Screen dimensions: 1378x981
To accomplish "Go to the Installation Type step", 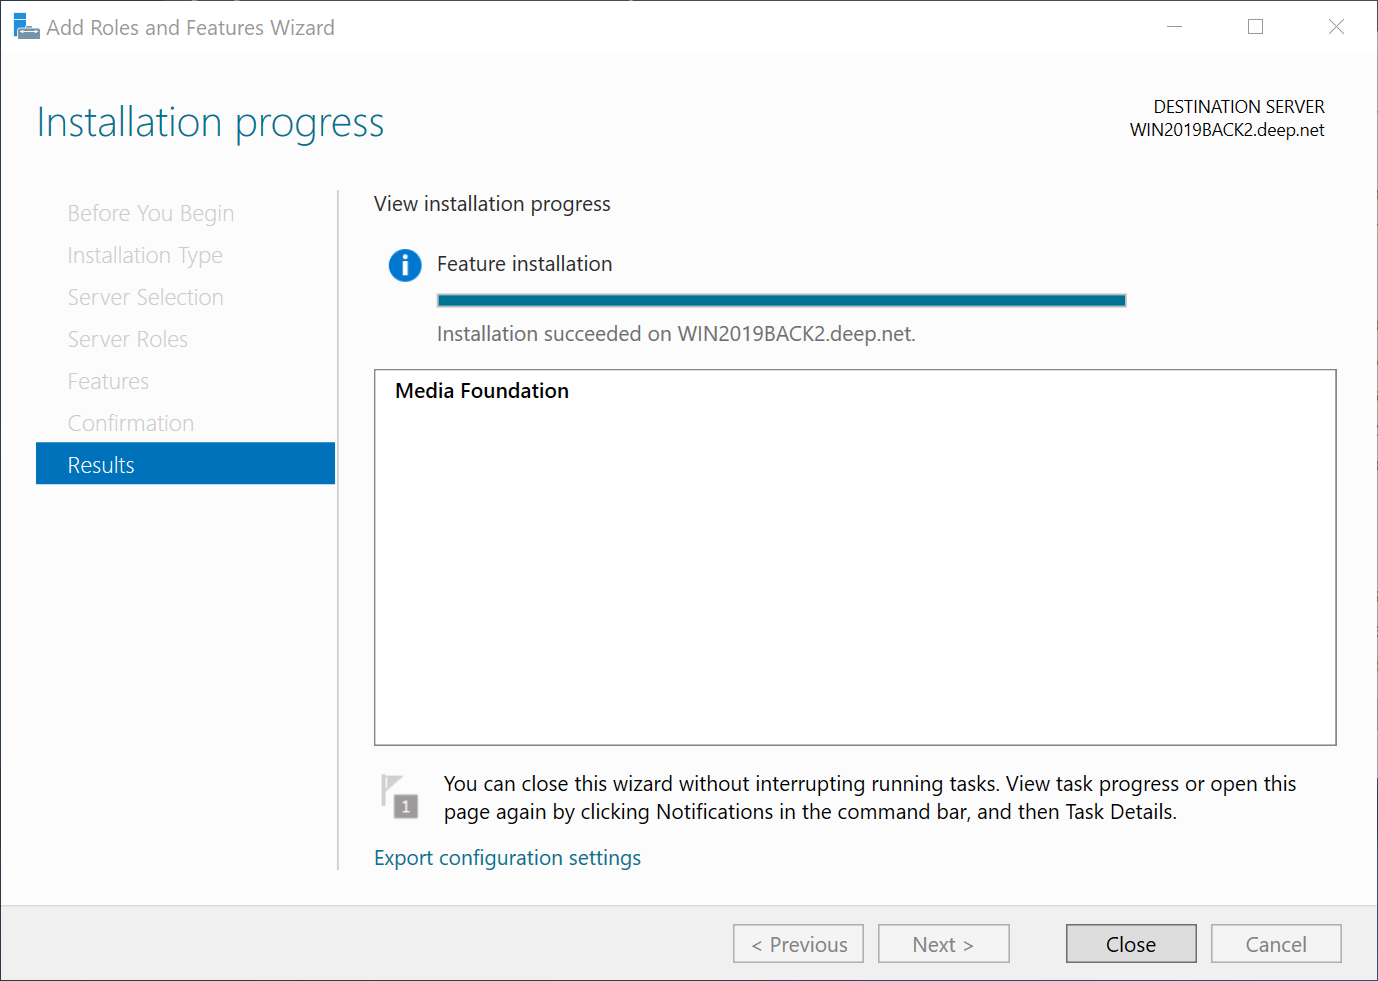I will (145, 255).
